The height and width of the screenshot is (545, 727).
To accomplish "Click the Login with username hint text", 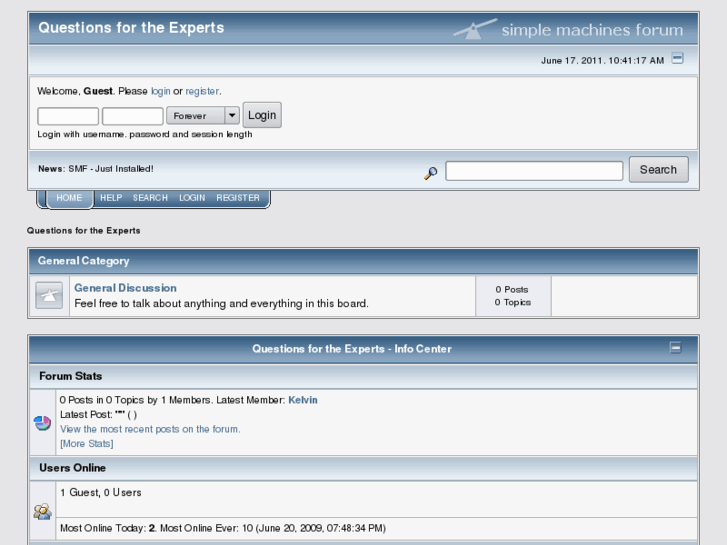I will [x=145, y=134].
